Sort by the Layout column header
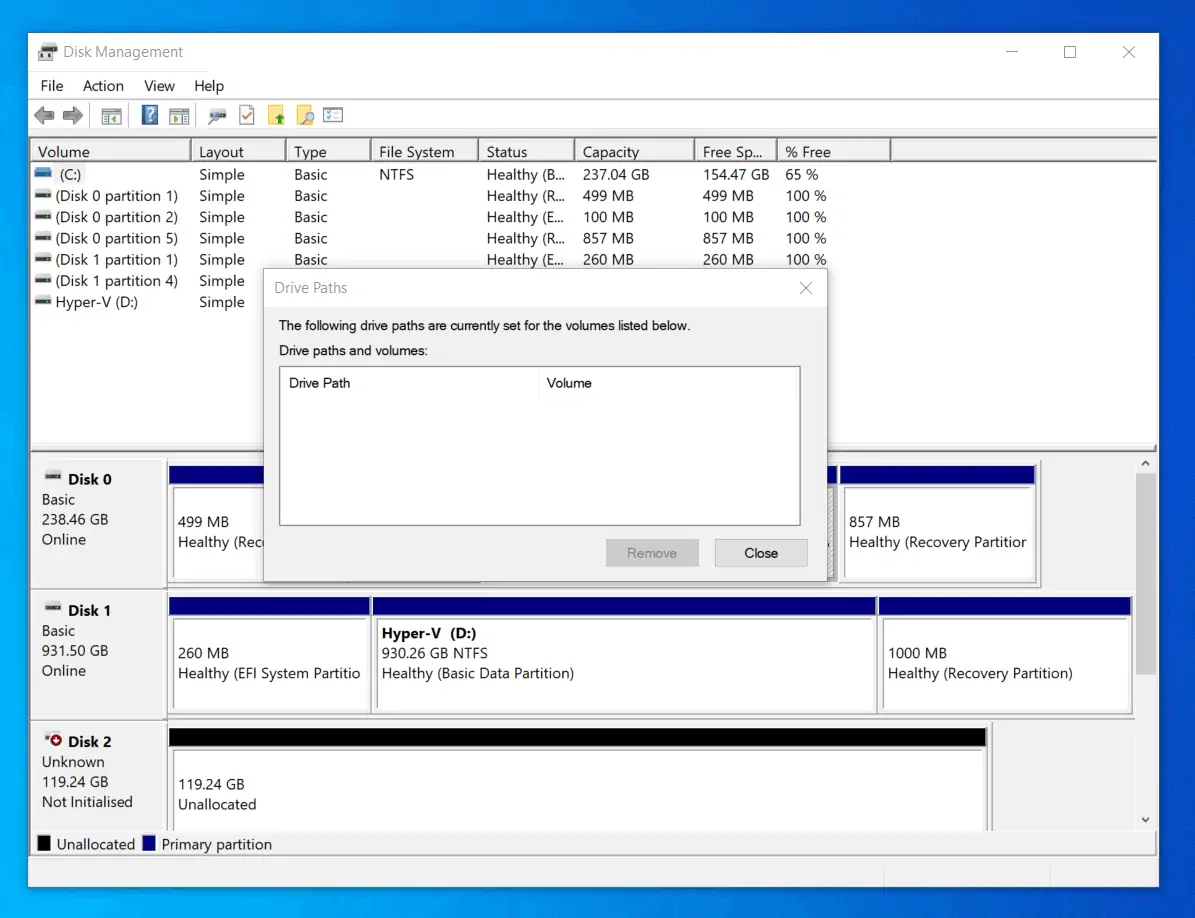Image resolution: width=1195 pixels, height=918 pixels. coord(238,152)
